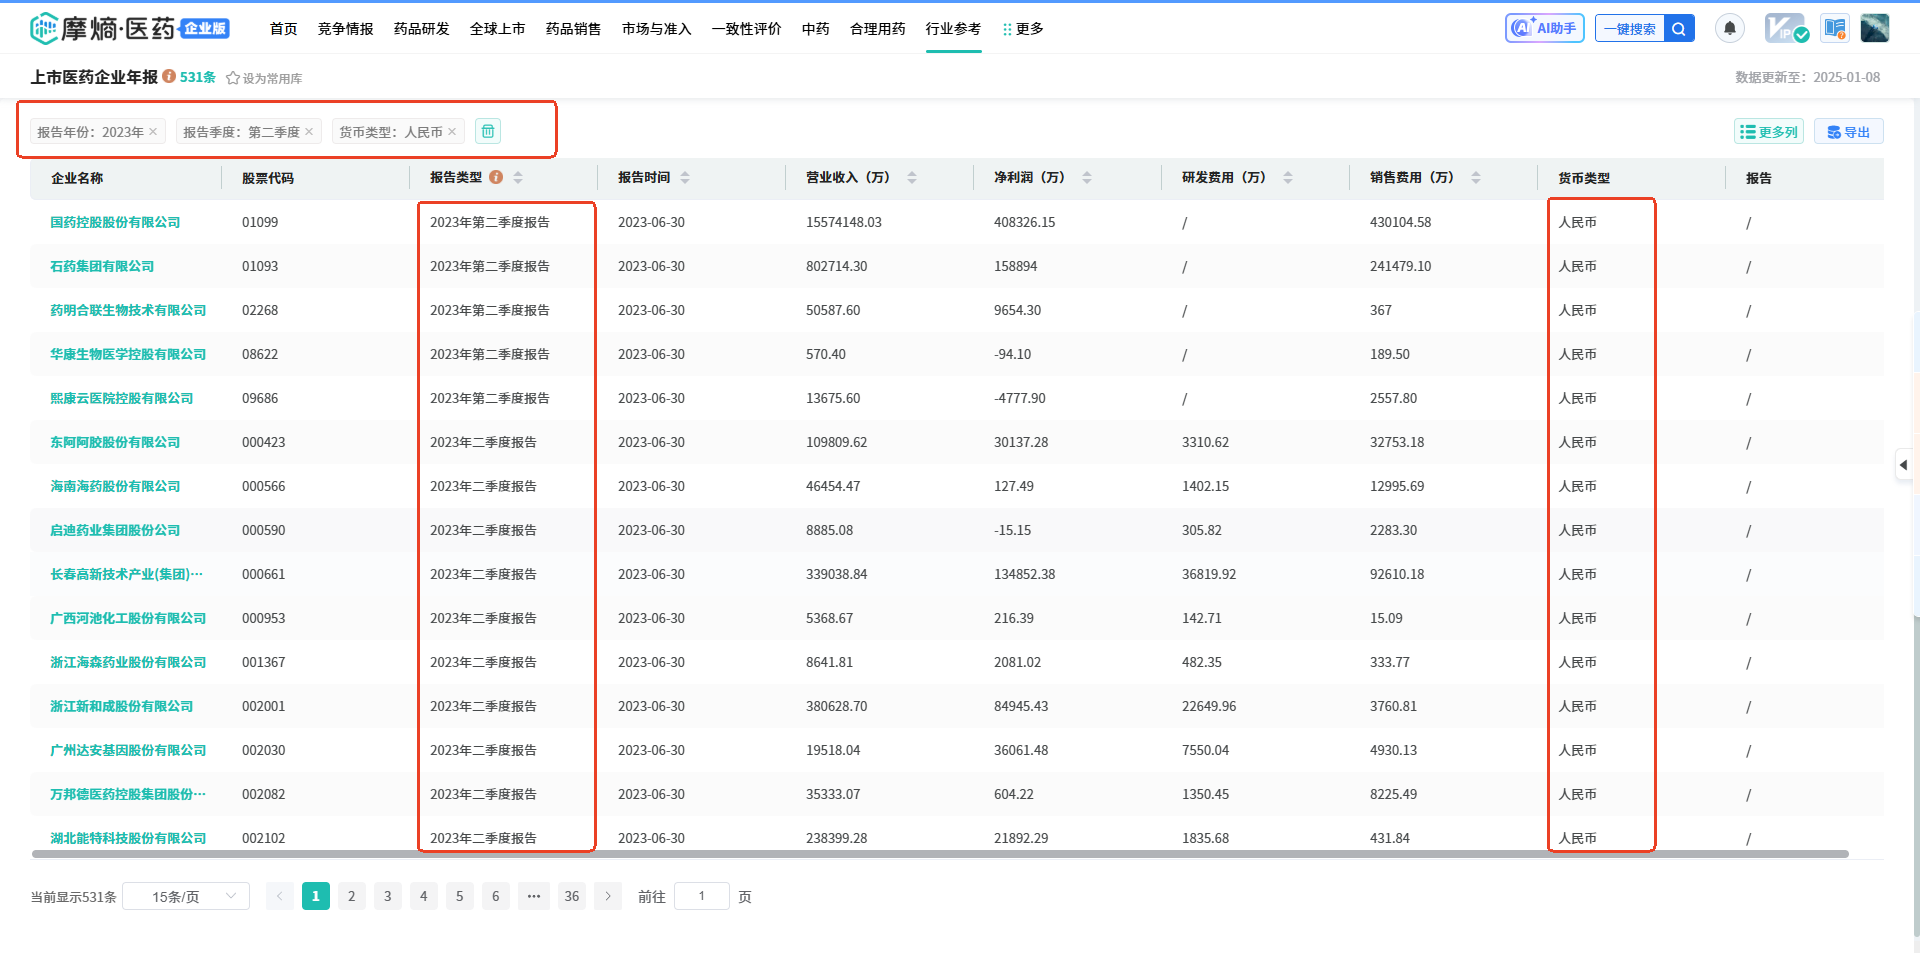This screenshot has width=1920, height=953.
Task: Sort by 报告时间 column
Action: (x=685, y=177)
